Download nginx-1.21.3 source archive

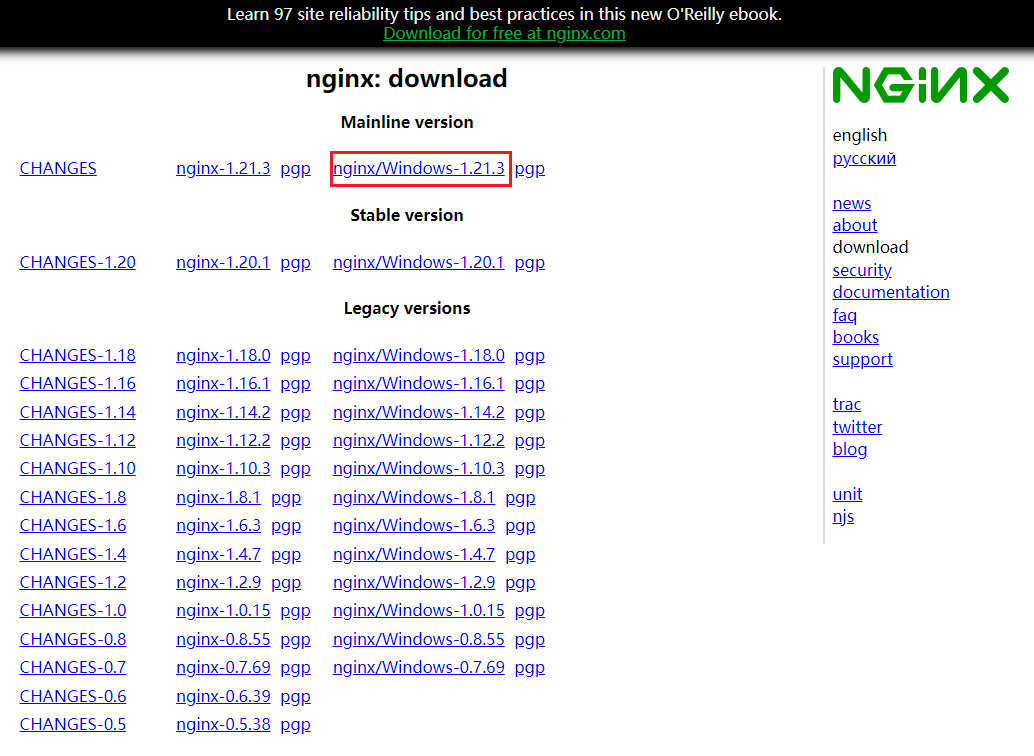(223, 168)
